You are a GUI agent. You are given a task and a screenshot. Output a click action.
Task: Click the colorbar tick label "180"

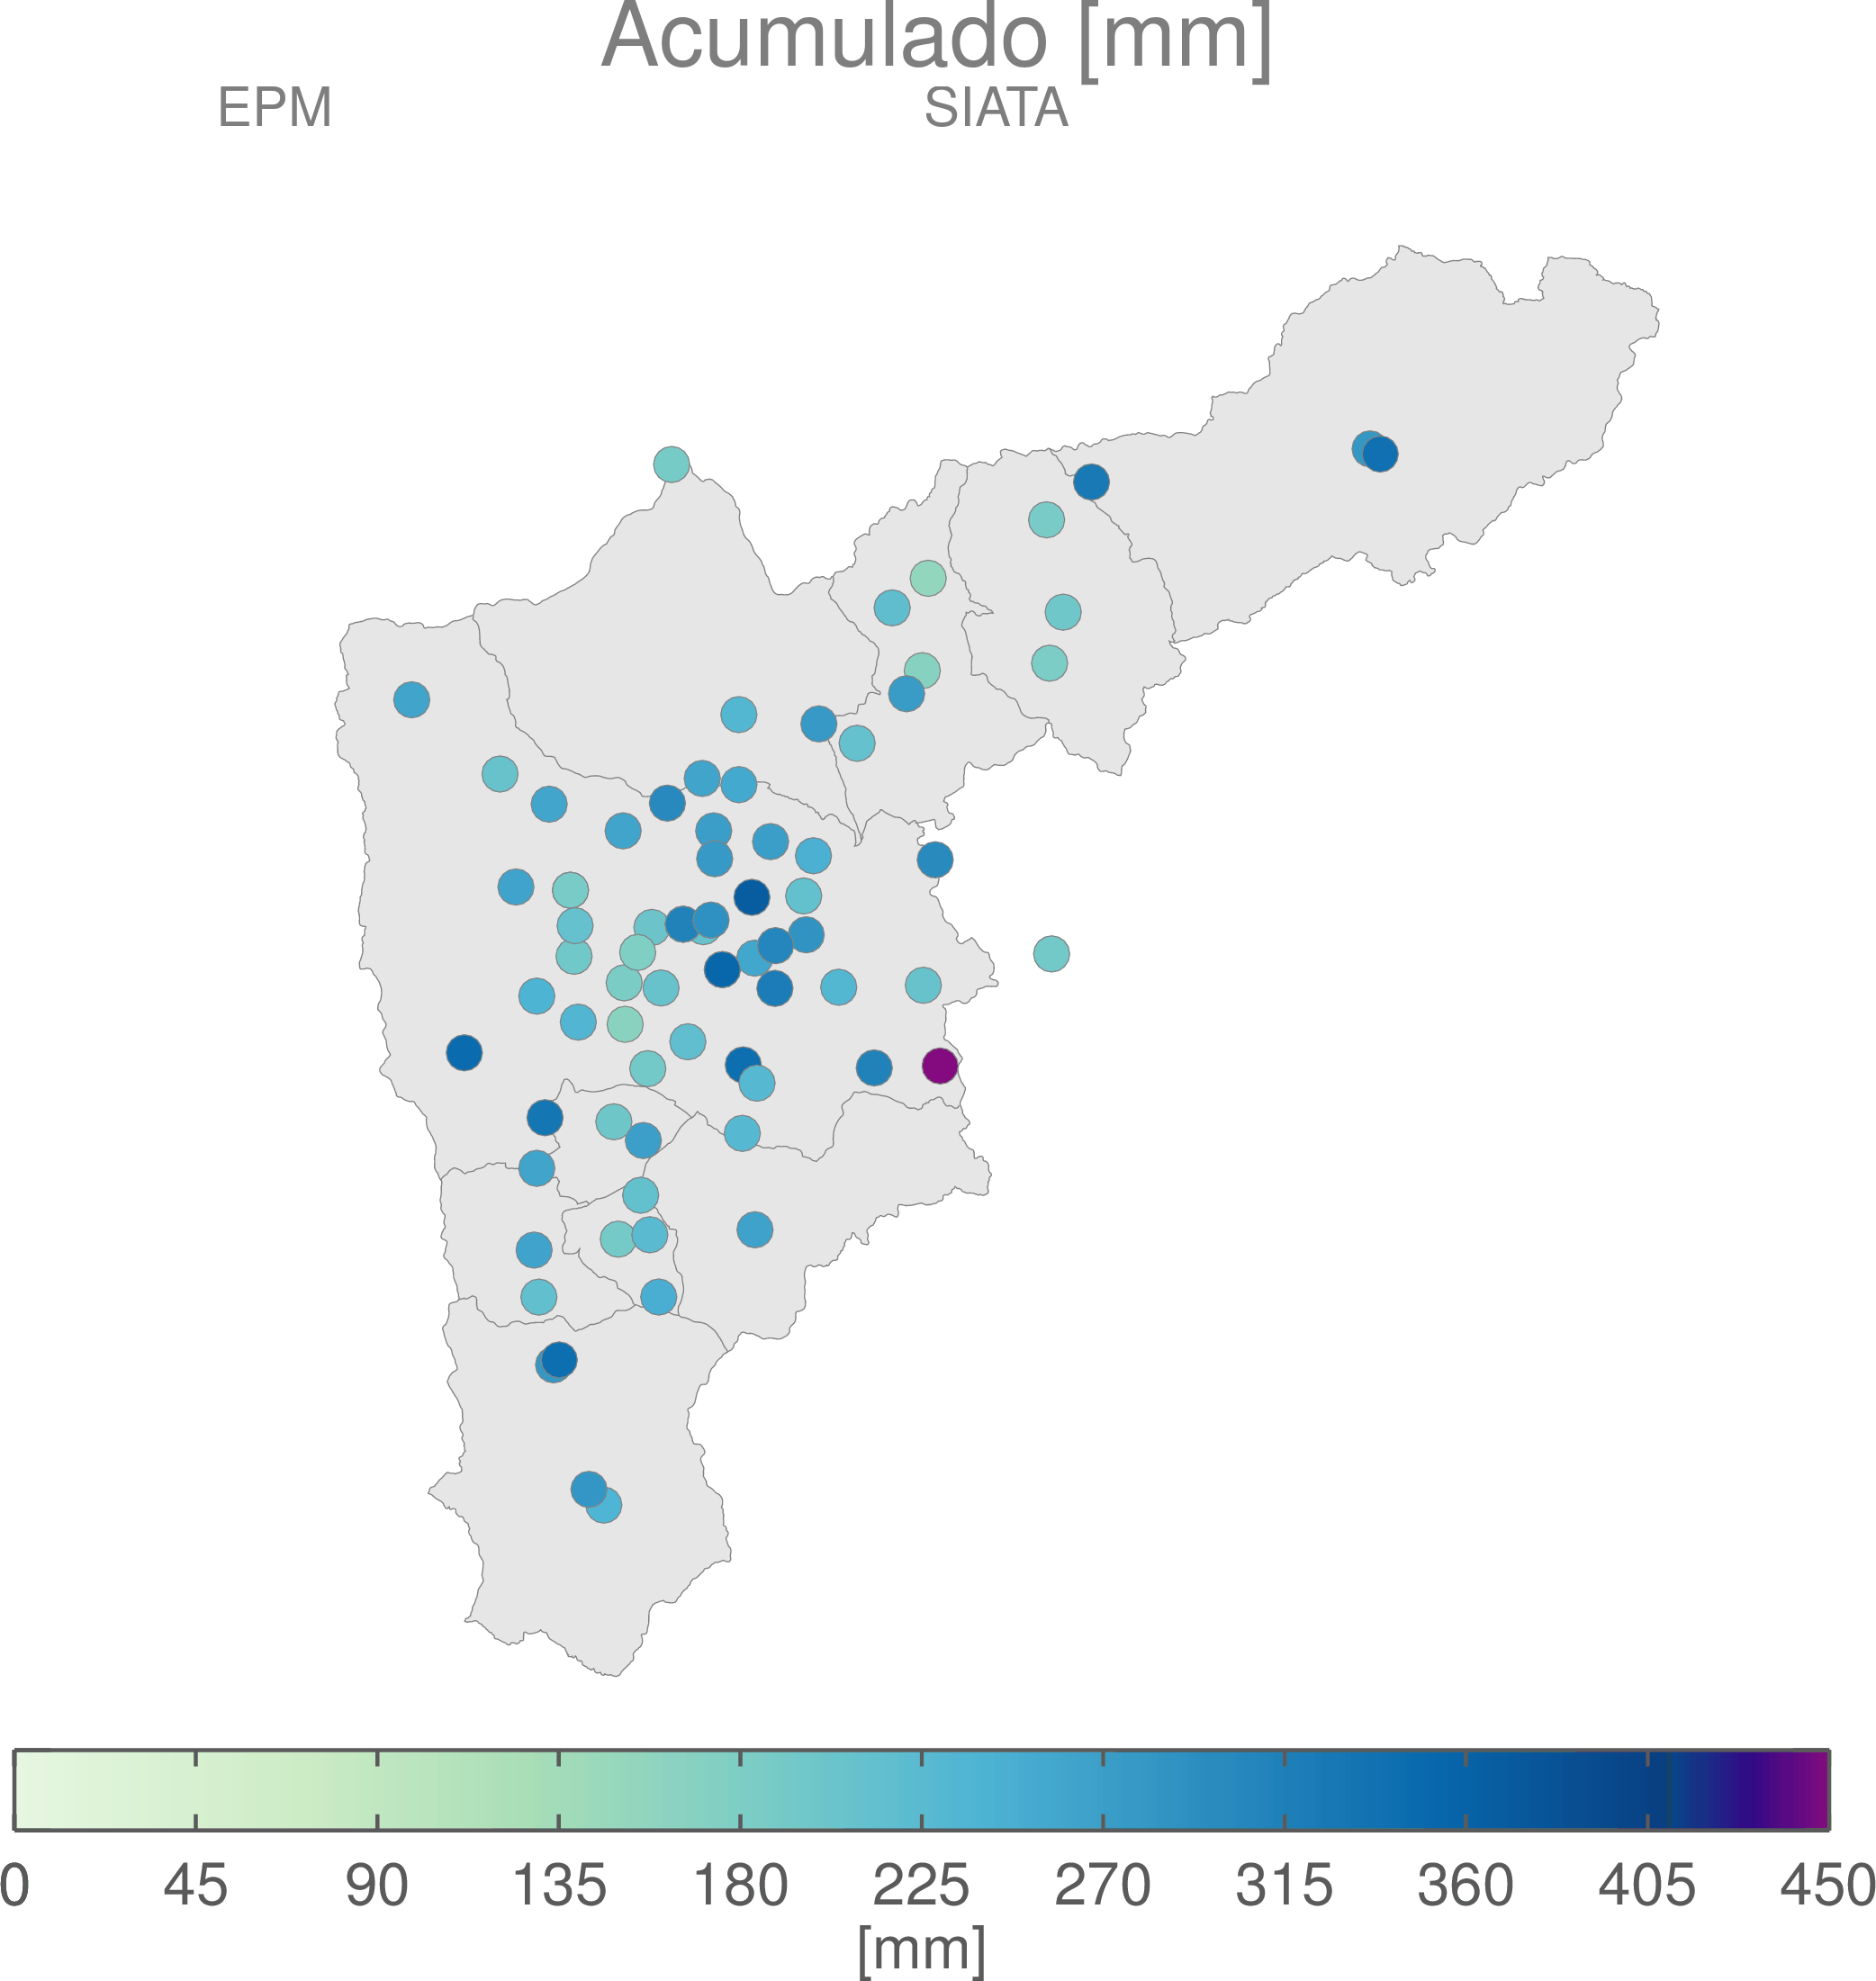click(741, 1886)
